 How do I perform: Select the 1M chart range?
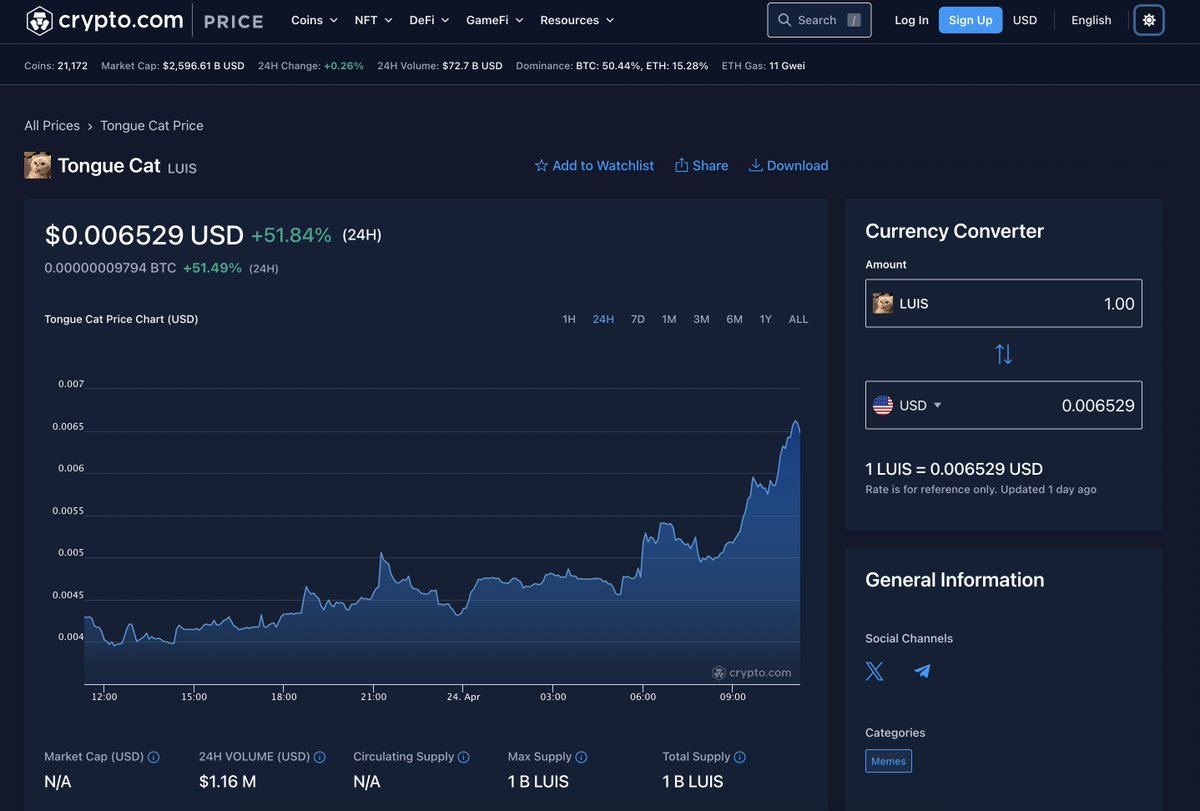pos(669,319)
